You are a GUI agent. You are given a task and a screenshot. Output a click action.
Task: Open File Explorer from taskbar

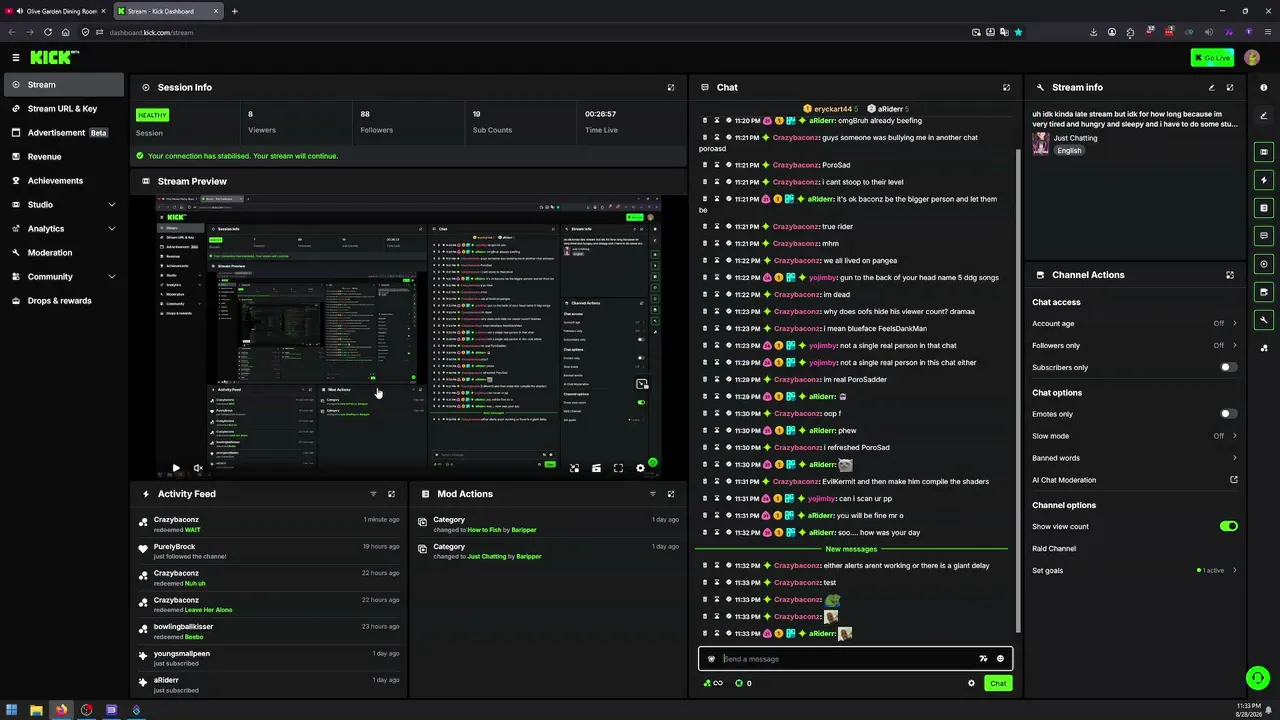tap(37, 710)
